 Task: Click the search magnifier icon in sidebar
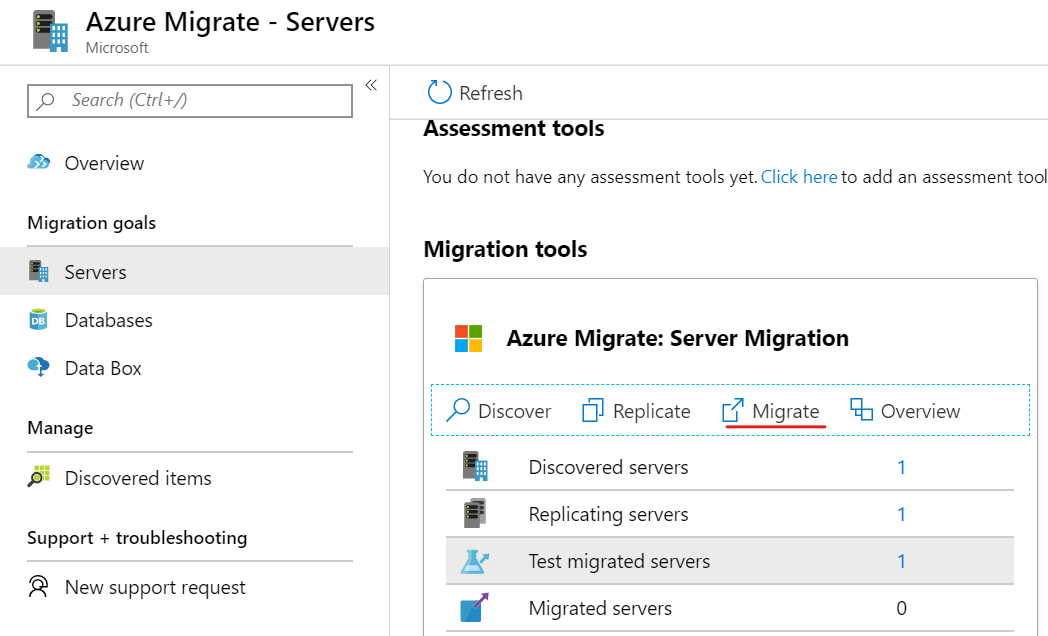point(45,101)
